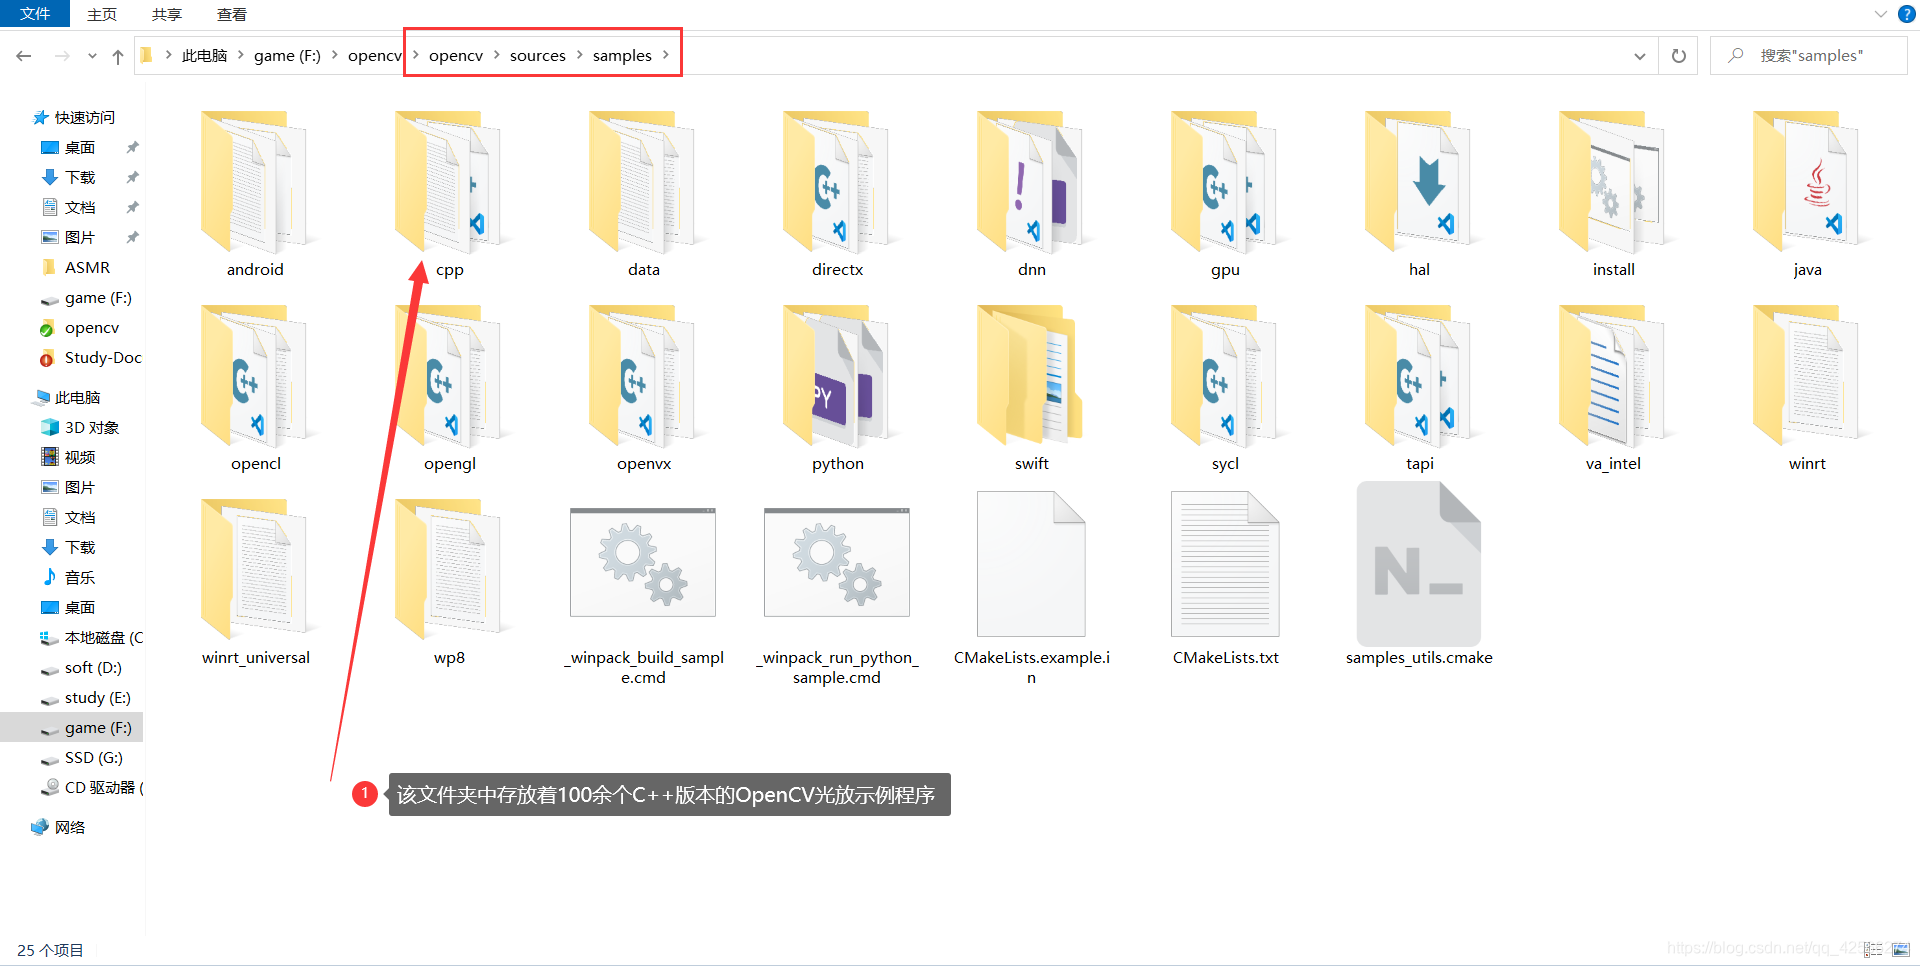This screenshot has width=1920, height=966.
Task: Expand chevron after samples breadcrumb
Action: tap(665, 55)
